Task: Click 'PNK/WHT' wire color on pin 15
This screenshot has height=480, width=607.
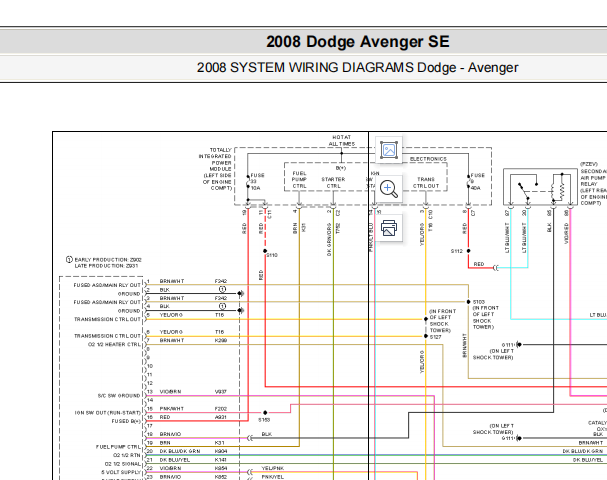Action: tap(171, 409)
